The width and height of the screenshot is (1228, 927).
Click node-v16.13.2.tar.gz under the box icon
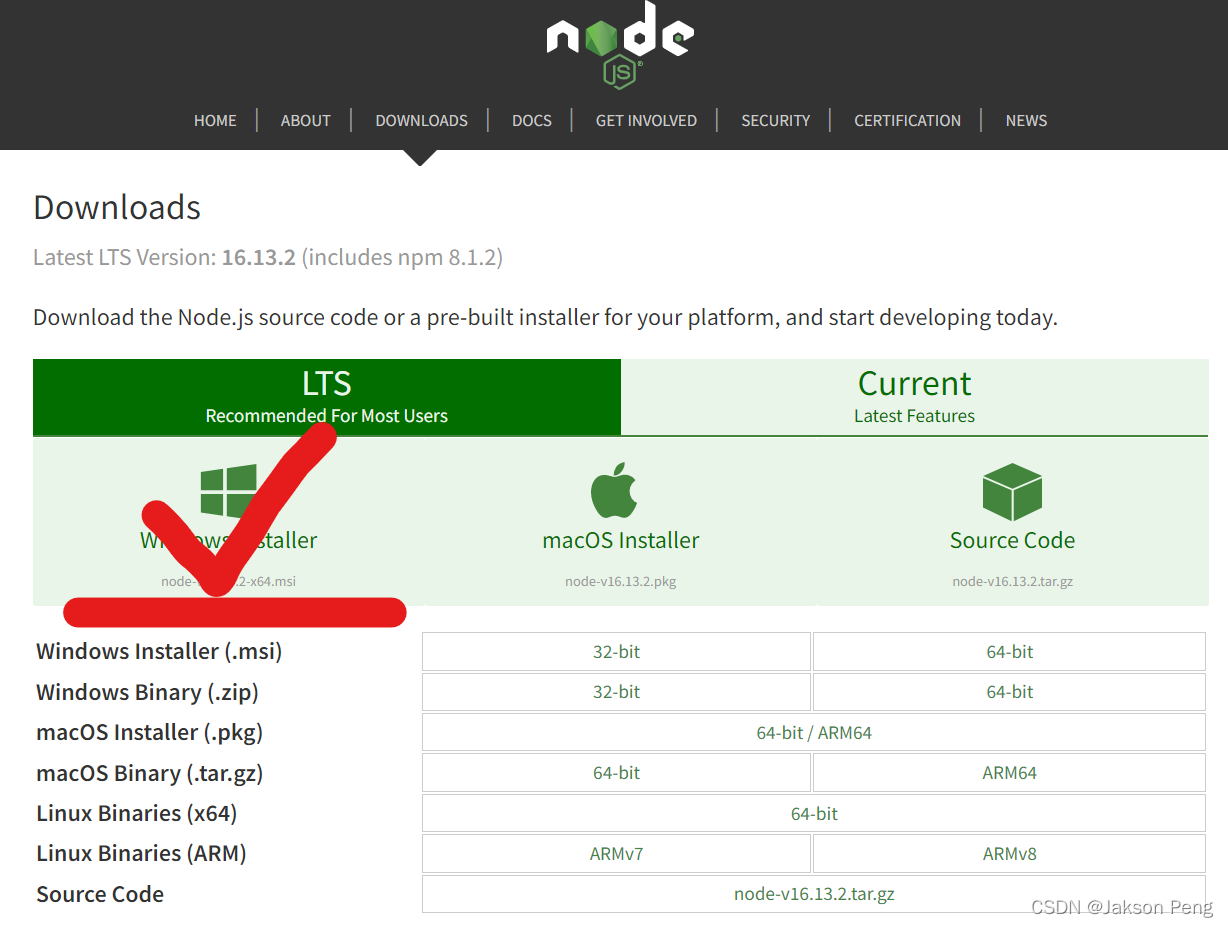pos(1012,581)
